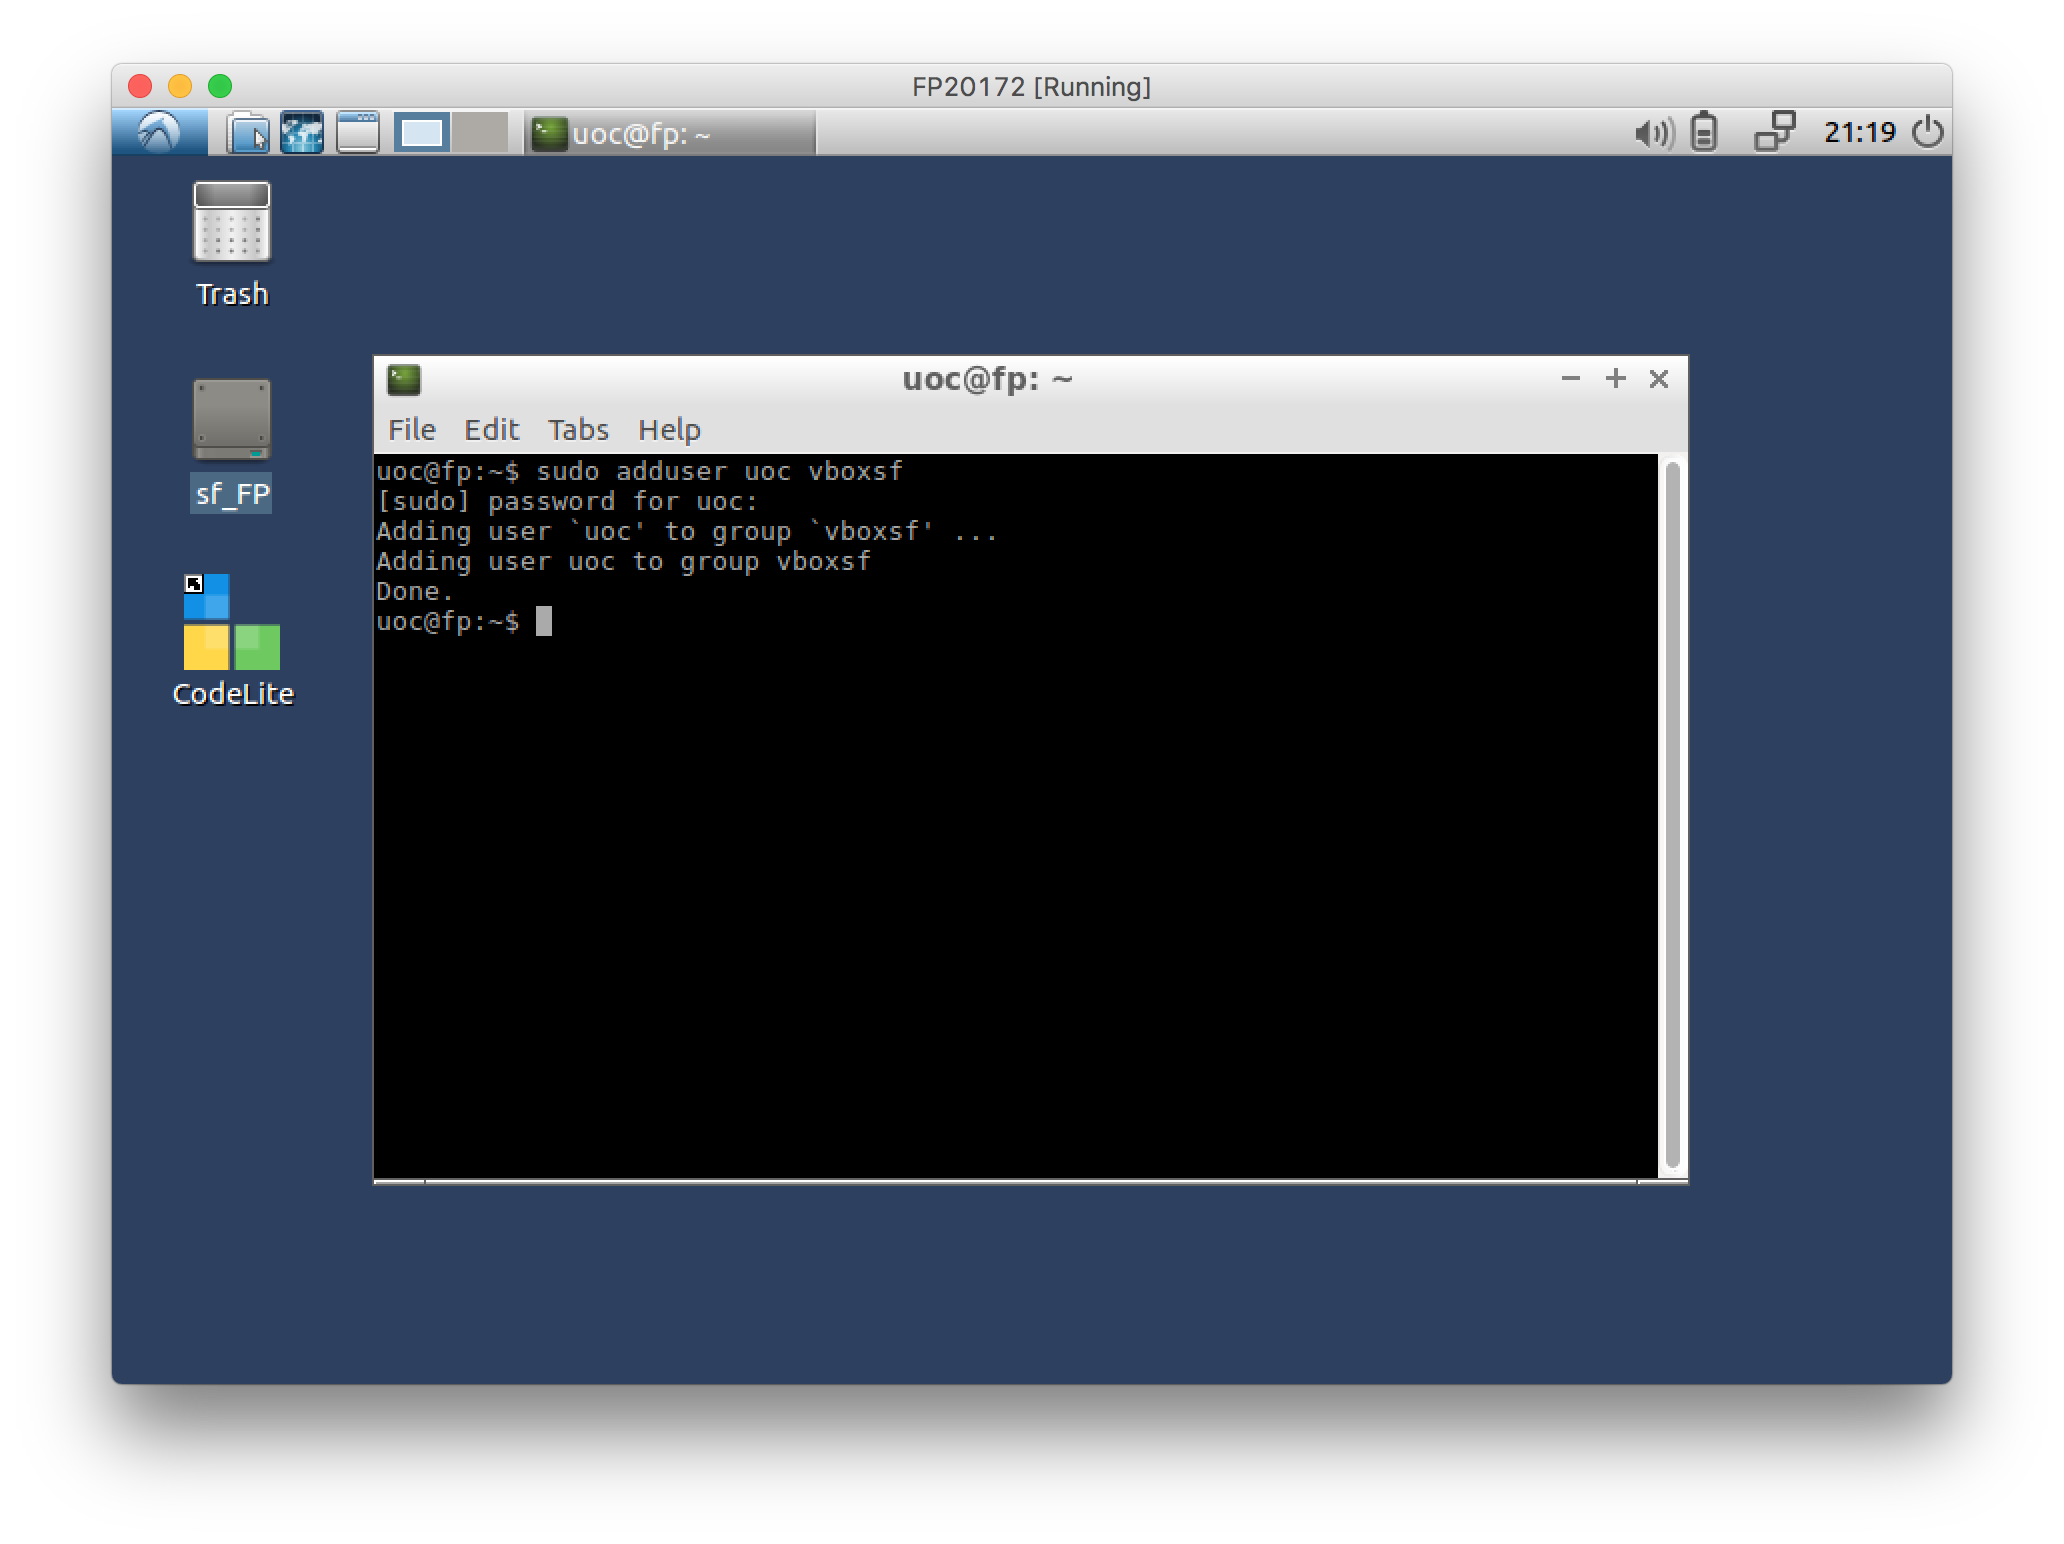Open the terminal Tabs menu
2064x1544 pixels.
tap(578, 430)
